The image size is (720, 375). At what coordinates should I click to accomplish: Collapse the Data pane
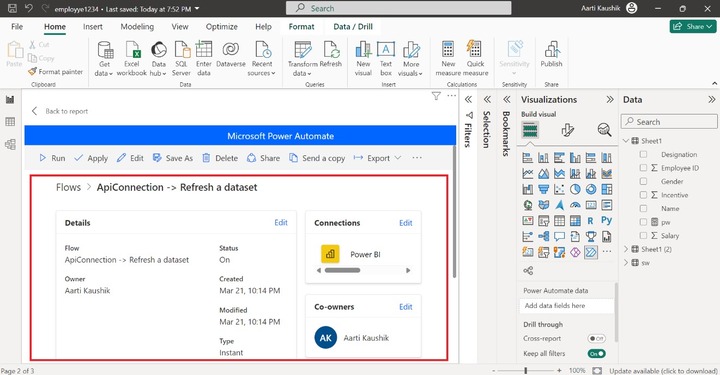pos(712,100)
